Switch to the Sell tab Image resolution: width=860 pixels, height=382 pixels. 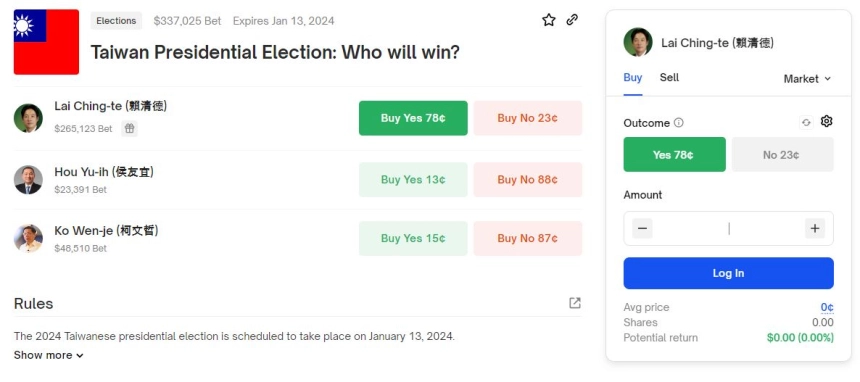pyautogui.click(x=669, y=77)
